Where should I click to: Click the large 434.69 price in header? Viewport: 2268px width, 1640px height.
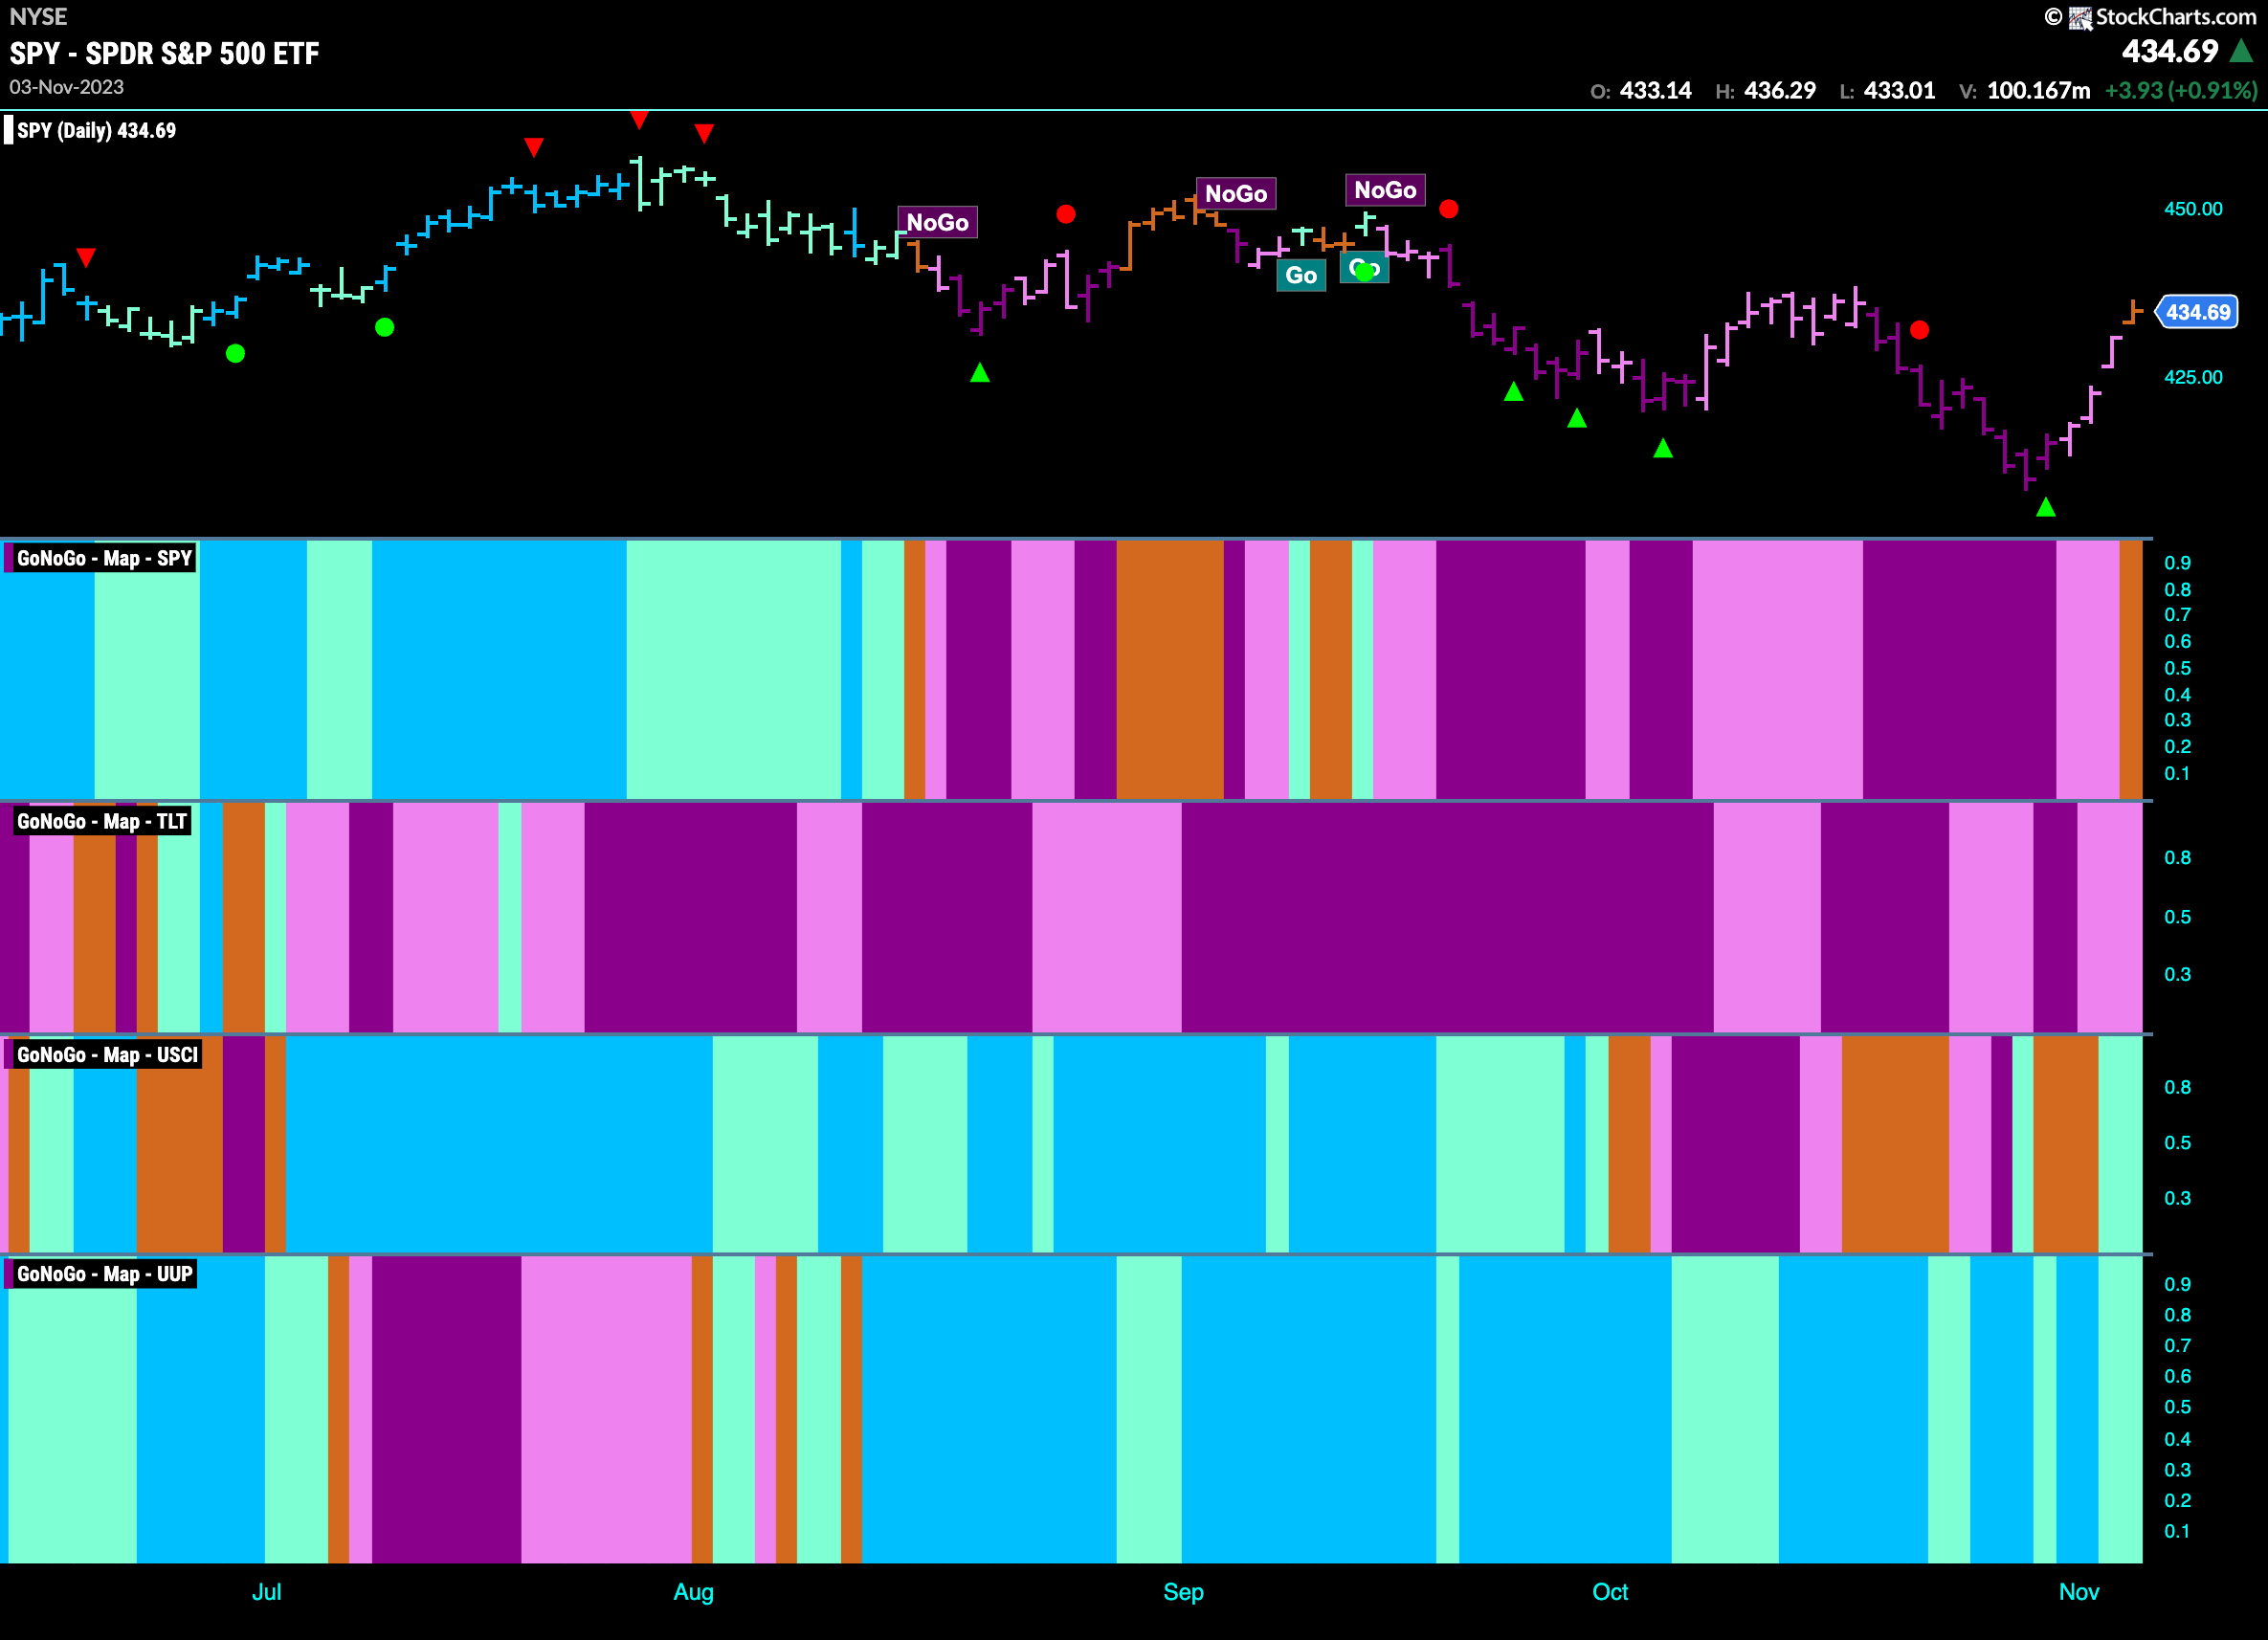[2169, 51]
